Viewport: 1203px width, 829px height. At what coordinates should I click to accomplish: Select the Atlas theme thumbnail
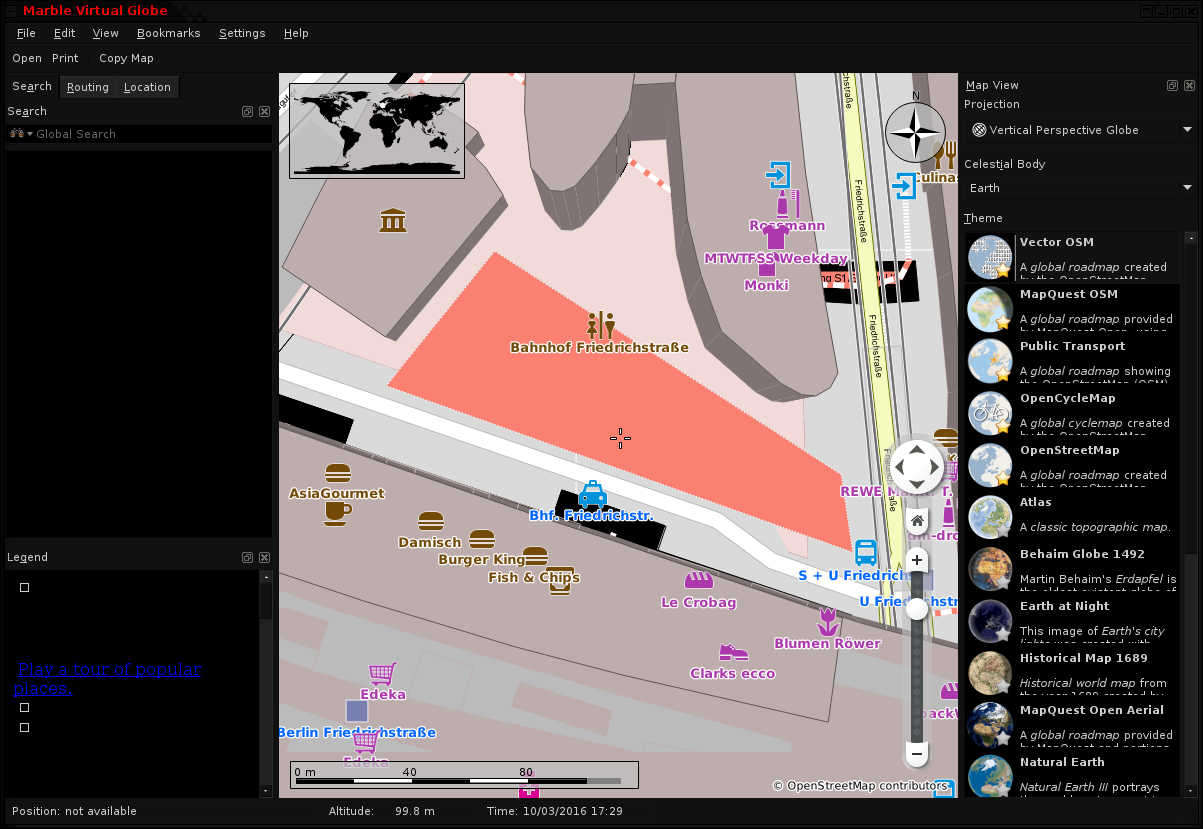[x=991, y=515]
